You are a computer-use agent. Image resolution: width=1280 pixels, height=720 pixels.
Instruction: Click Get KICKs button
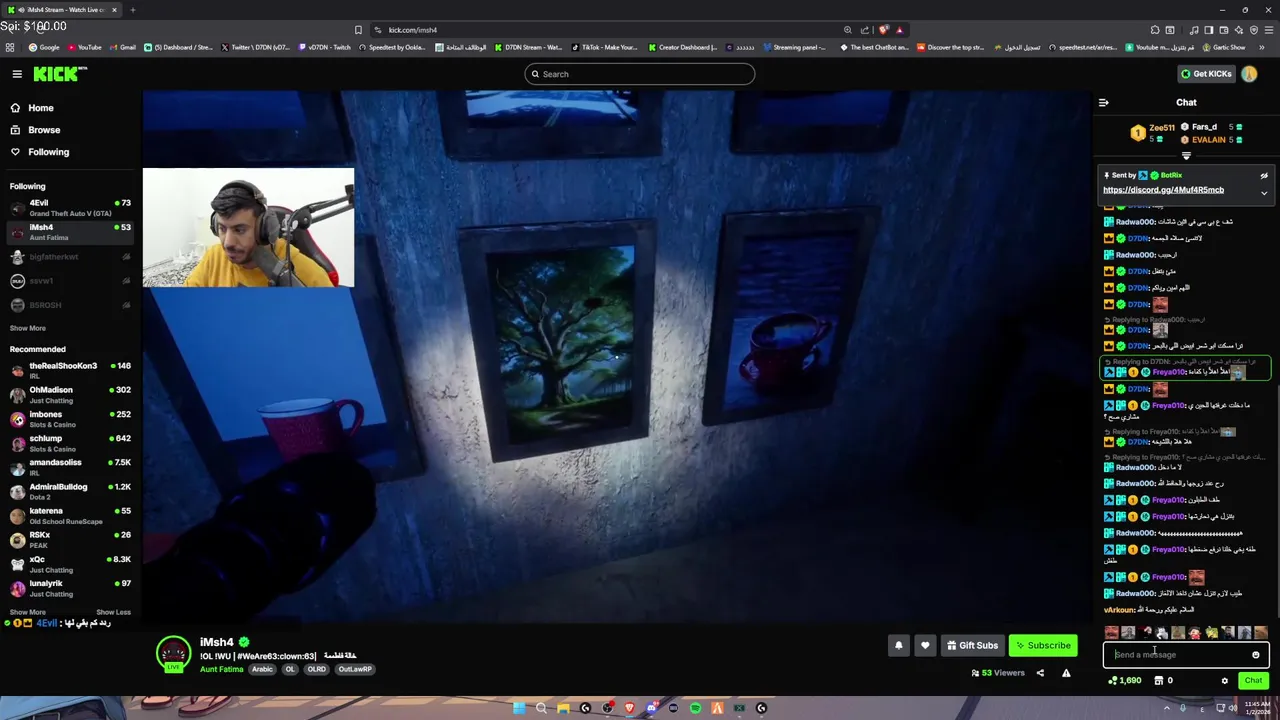pyautogui.click(x=1206, y=74)
